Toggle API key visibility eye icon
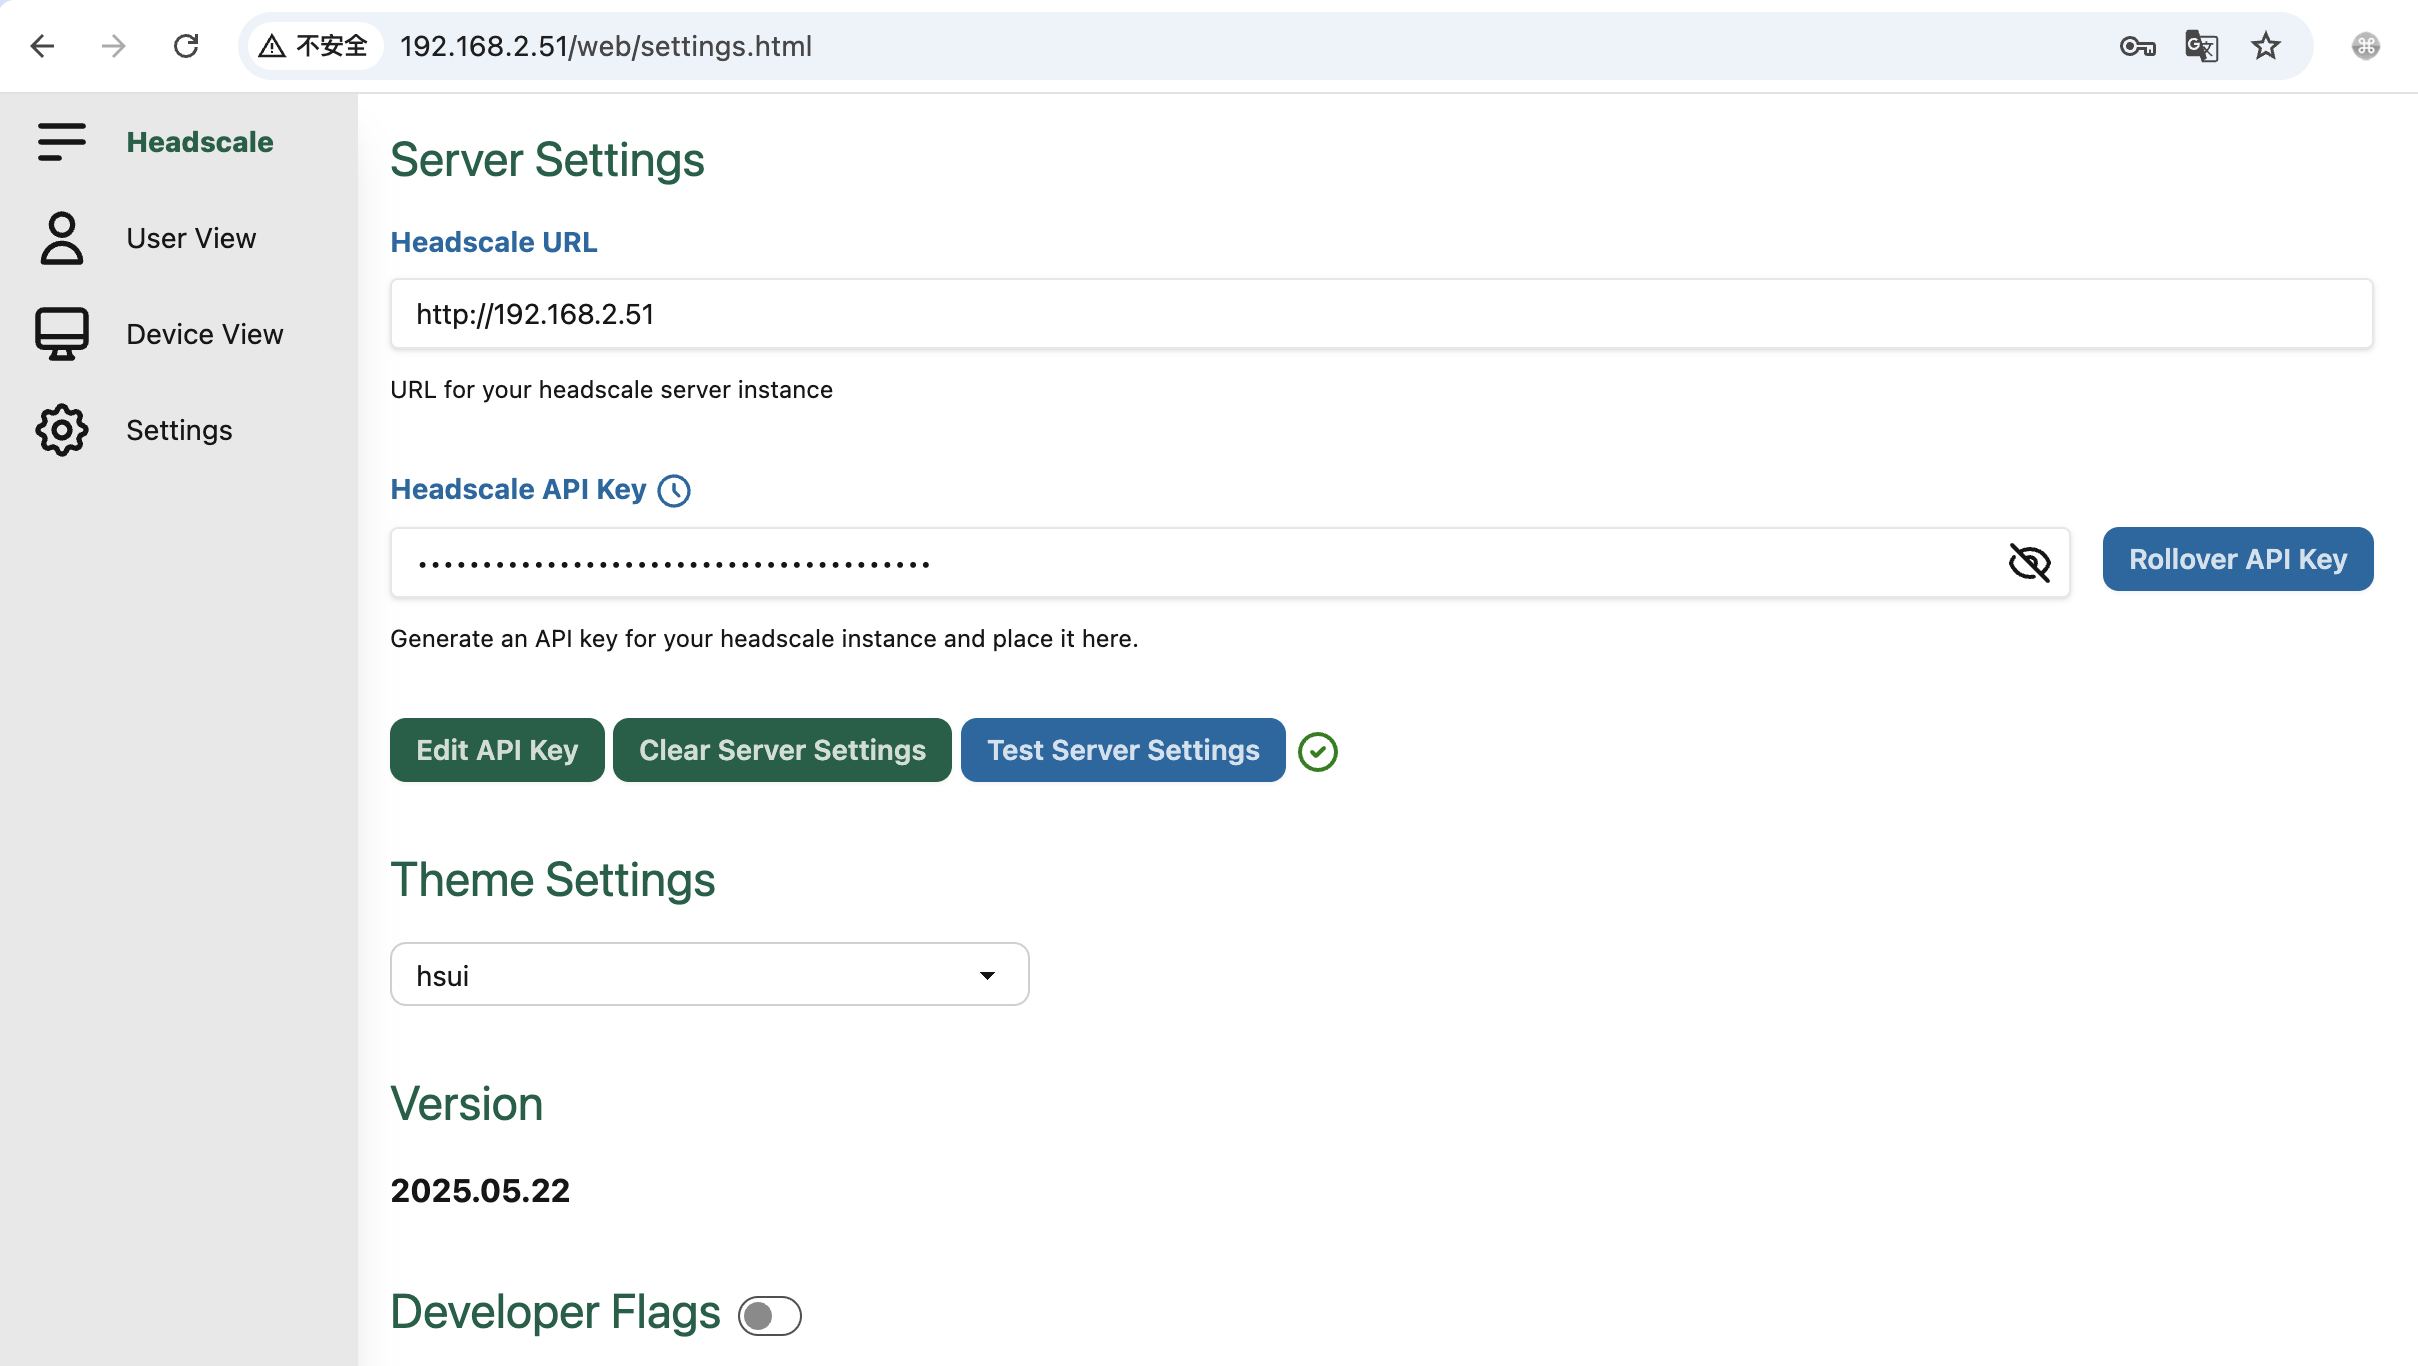 [2029, 562]
